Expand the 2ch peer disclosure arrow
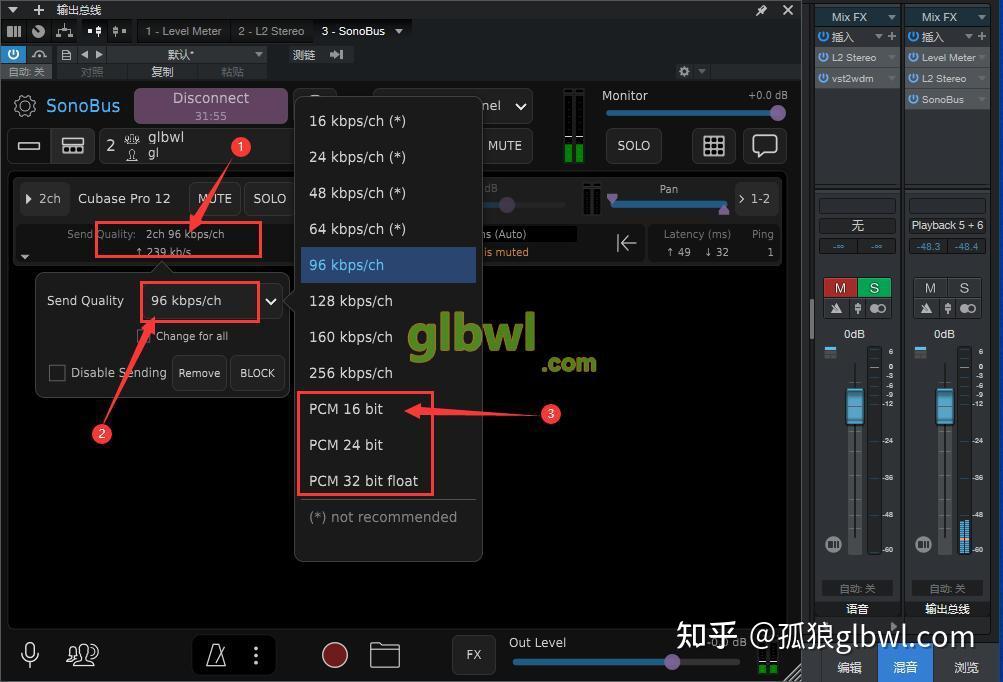This screenshot has width=1003, height=682. 28,198
